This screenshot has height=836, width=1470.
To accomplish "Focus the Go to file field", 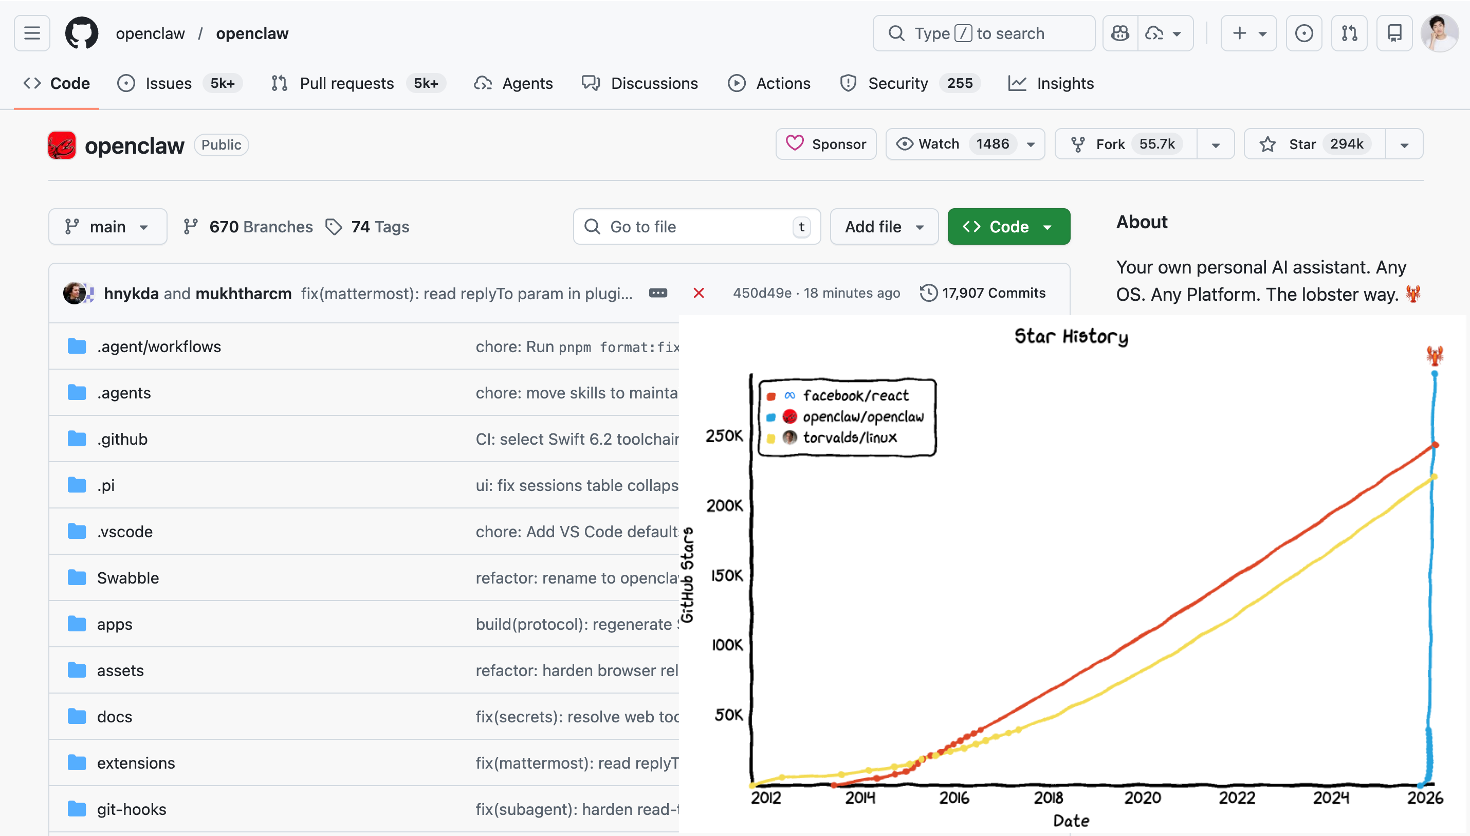I will point(697,227).
